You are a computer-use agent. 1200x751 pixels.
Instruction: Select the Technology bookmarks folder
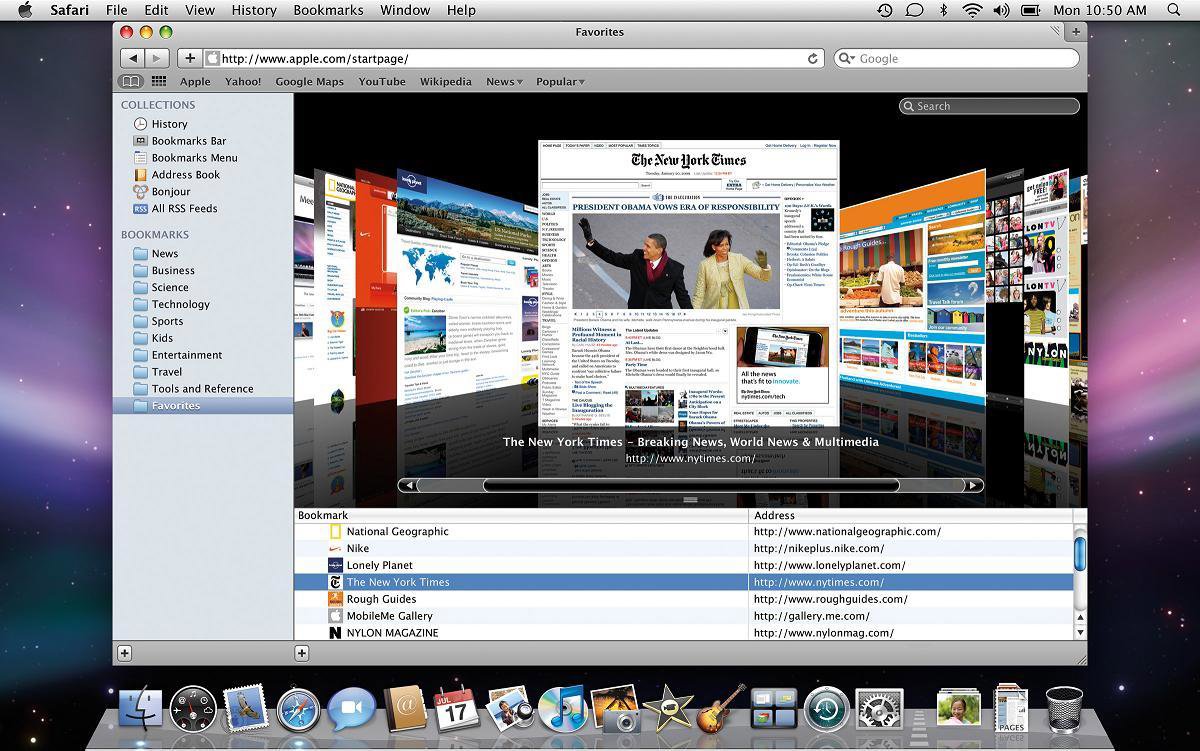(x=180, y=304)
